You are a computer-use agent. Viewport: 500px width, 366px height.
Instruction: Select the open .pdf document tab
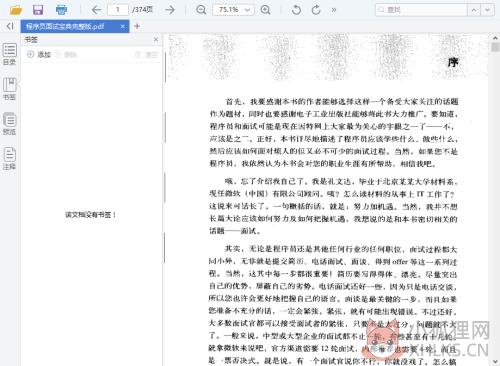(75, 26)
